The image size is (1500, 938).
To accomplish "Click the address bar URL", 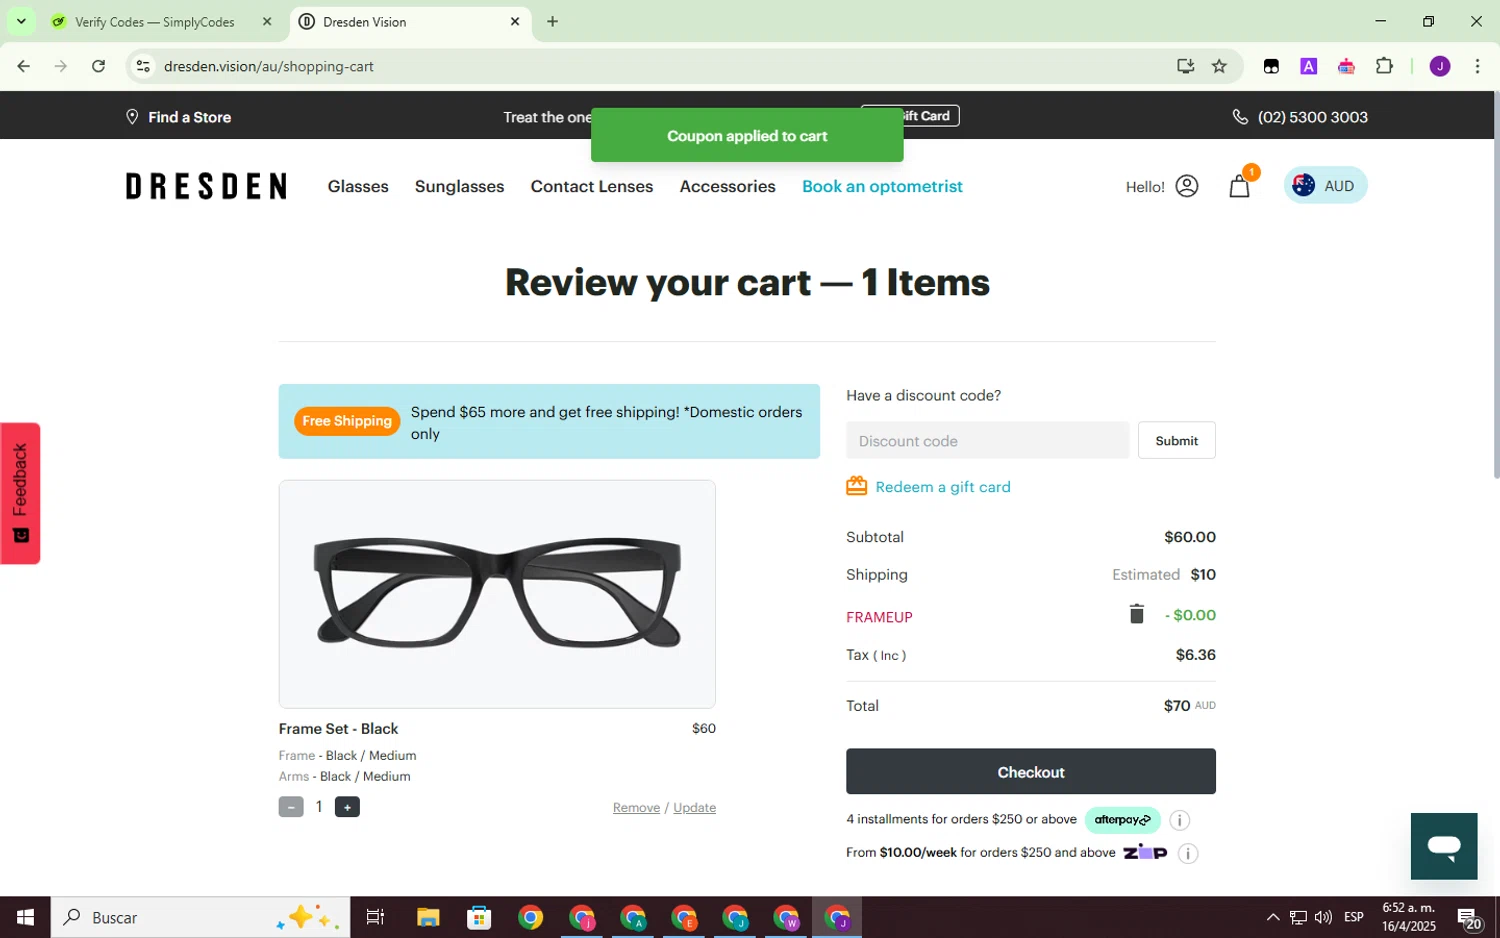I will 269,66.
